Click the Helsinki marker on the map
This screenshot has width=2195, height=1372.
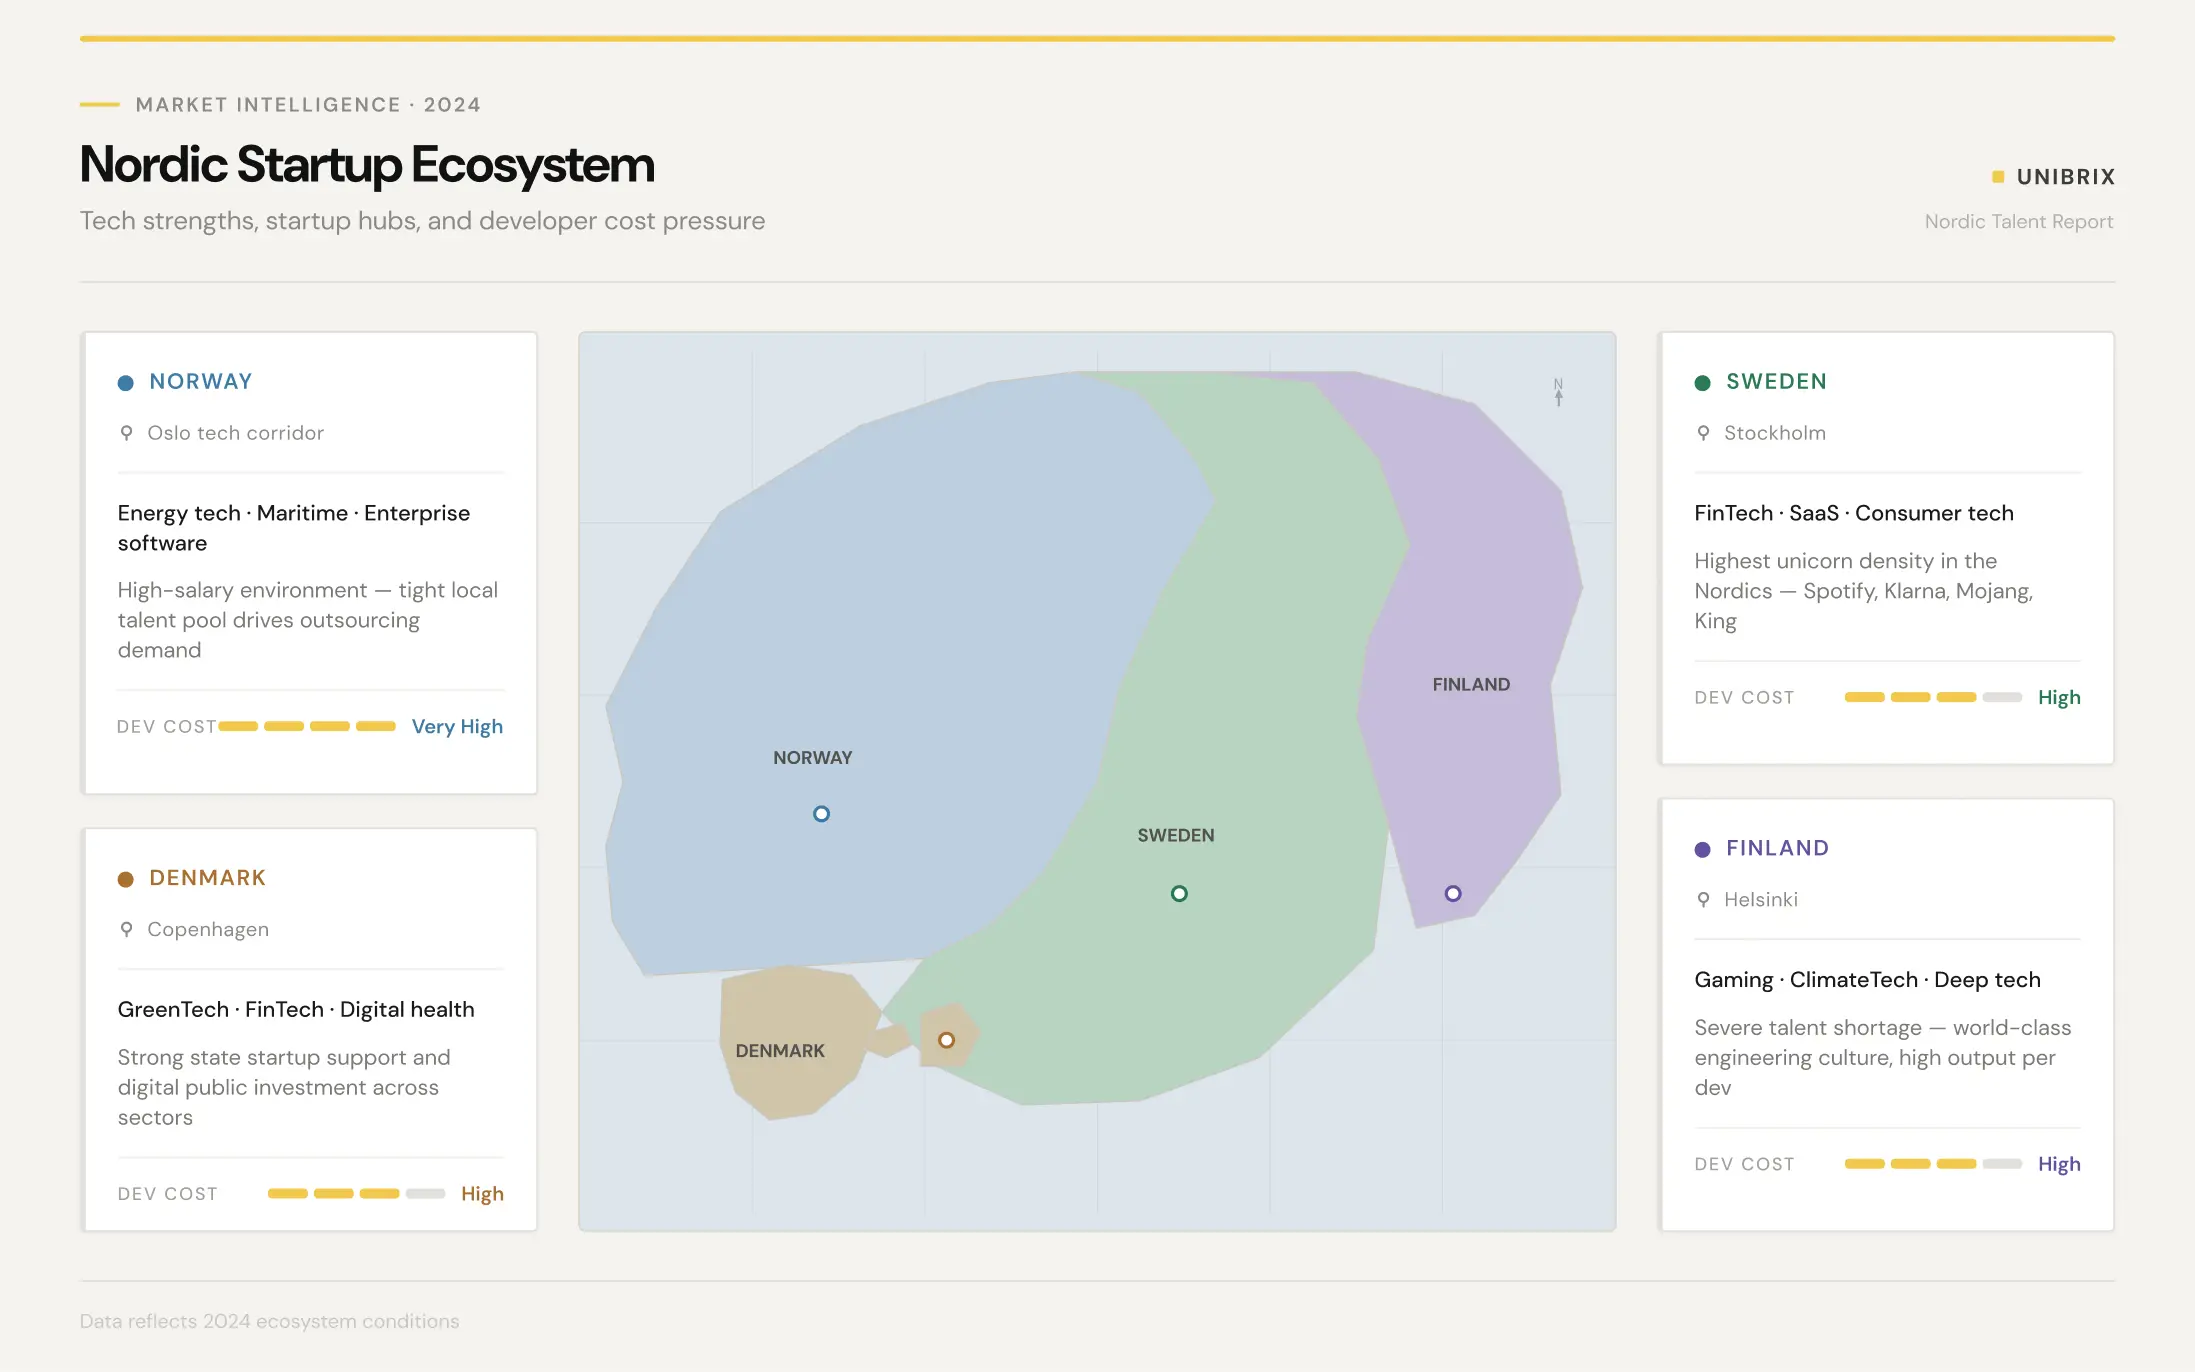(x=1453, y=894)
